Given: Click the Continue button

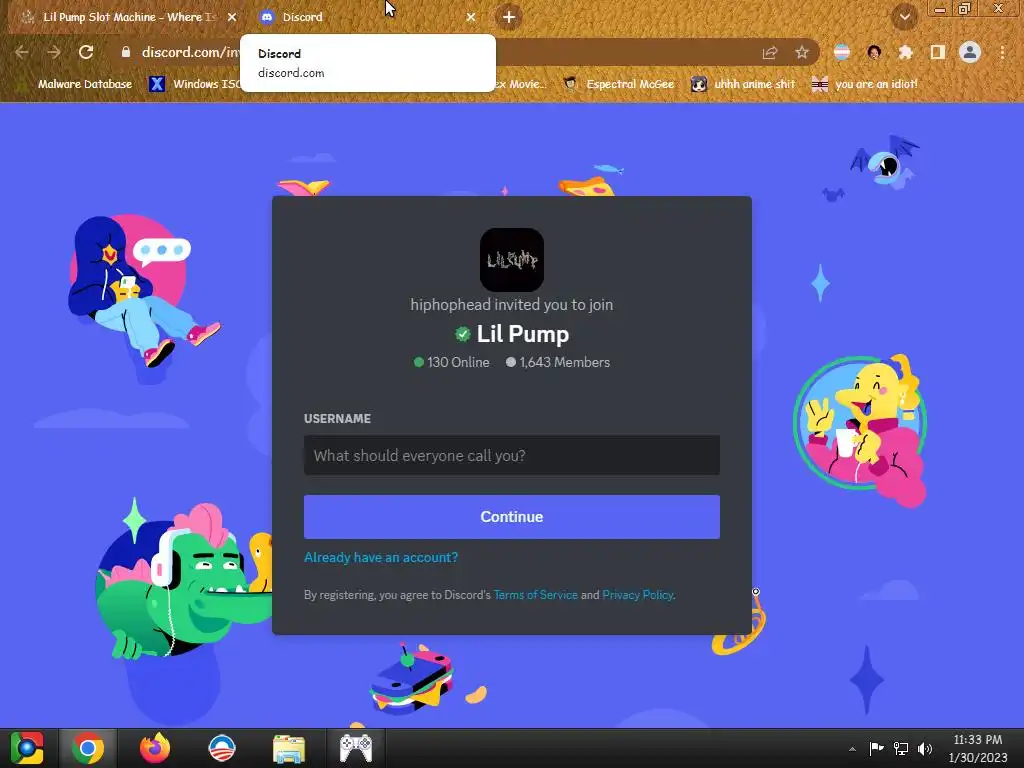Looking at the screenshot, I should 511,517.
